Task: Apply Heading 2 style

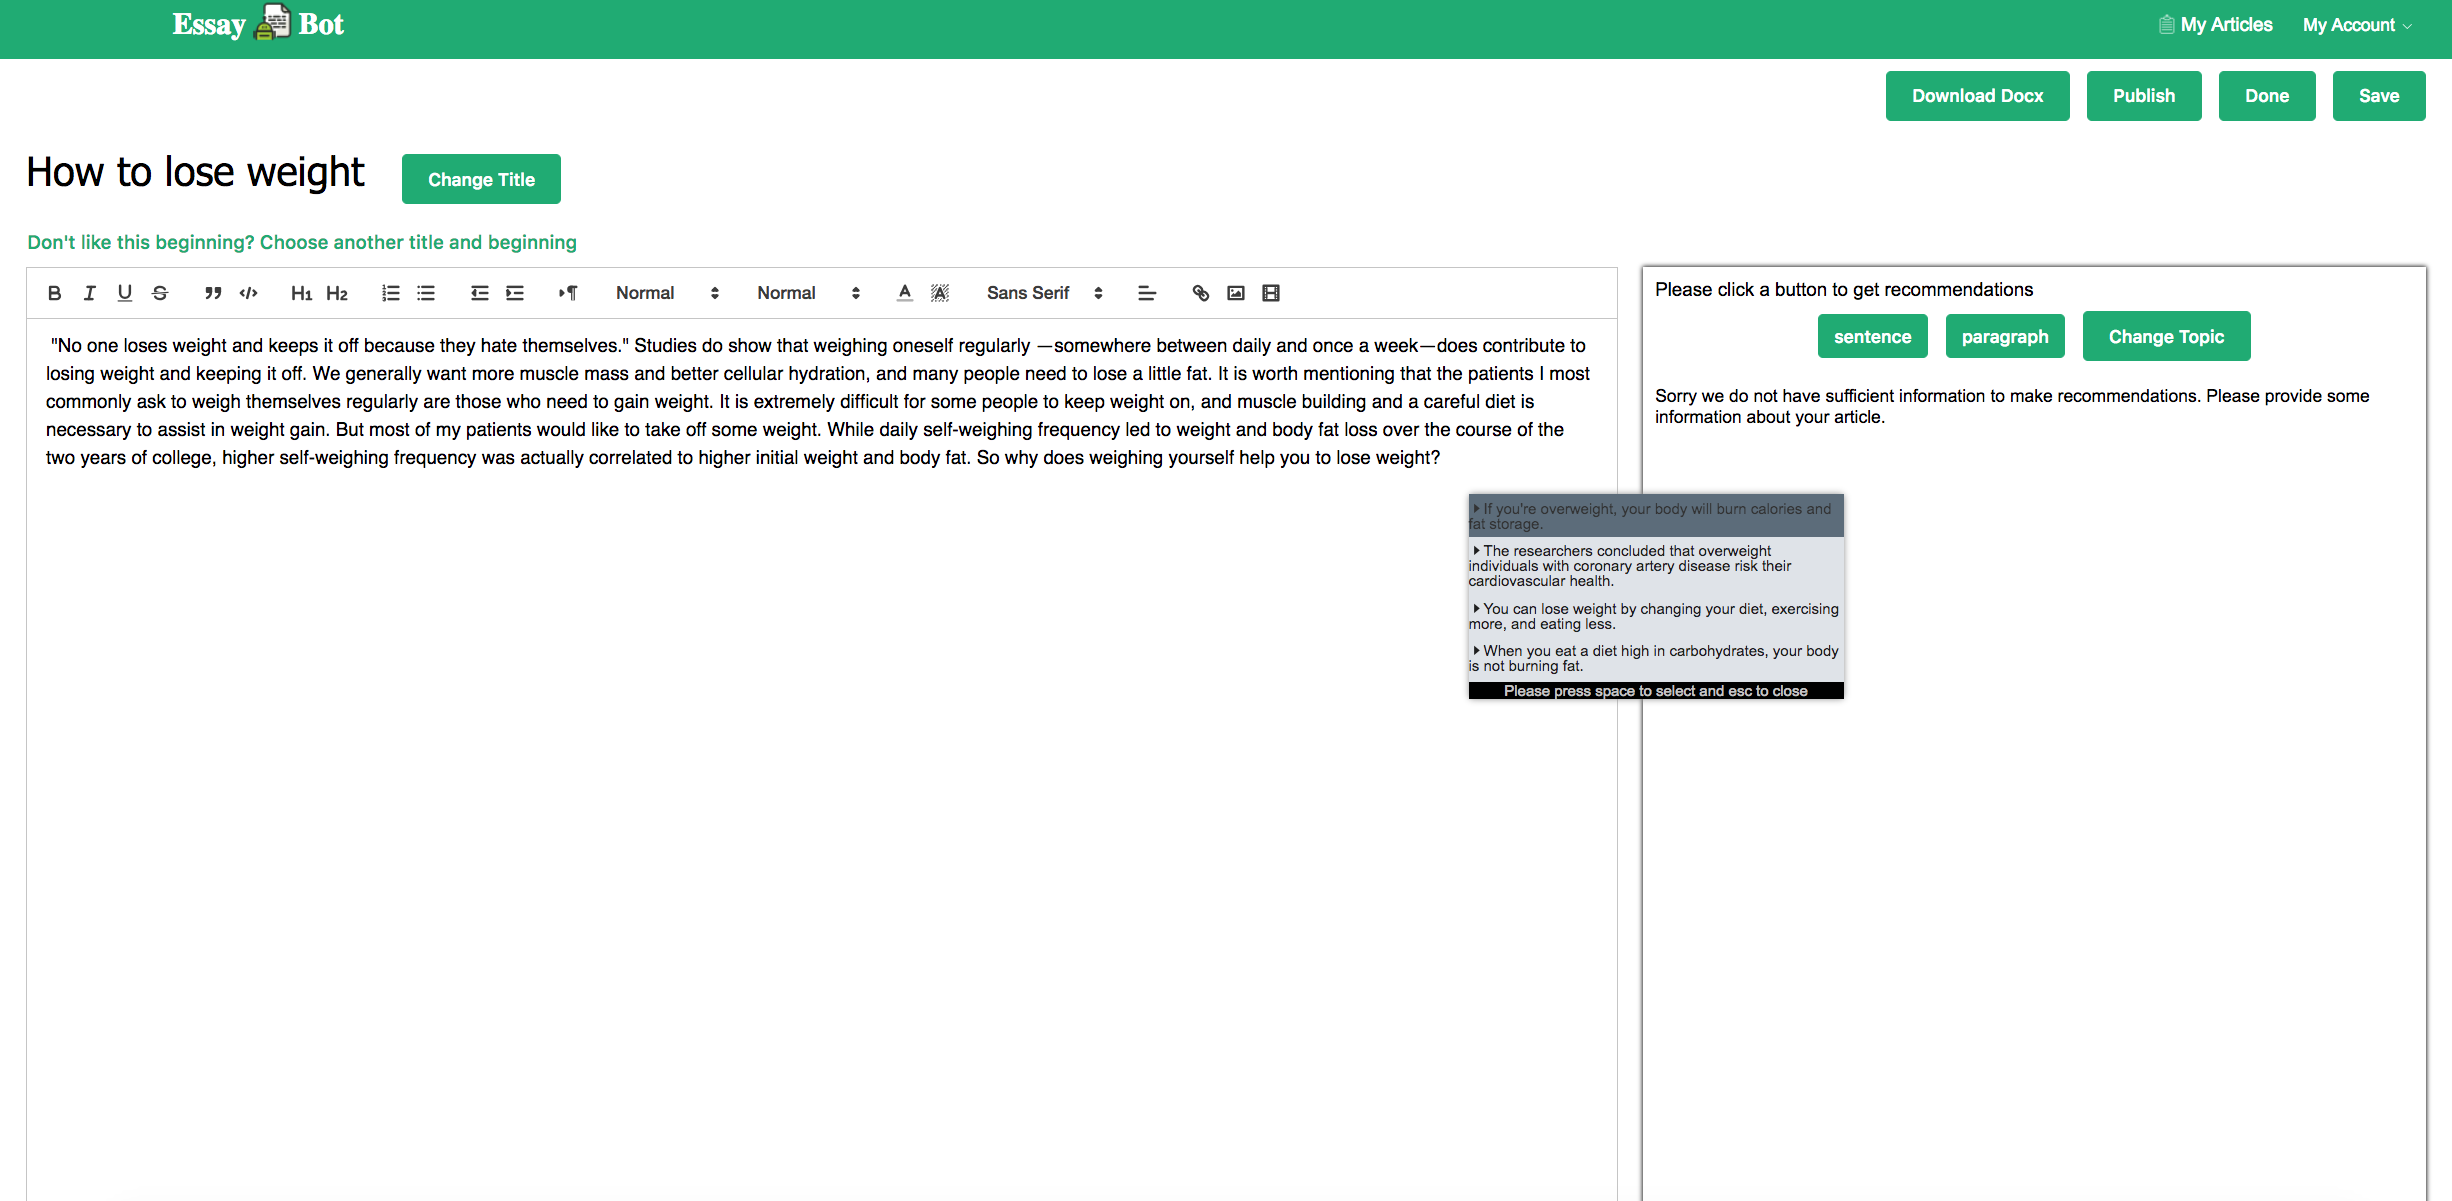Action: (337, 293)
